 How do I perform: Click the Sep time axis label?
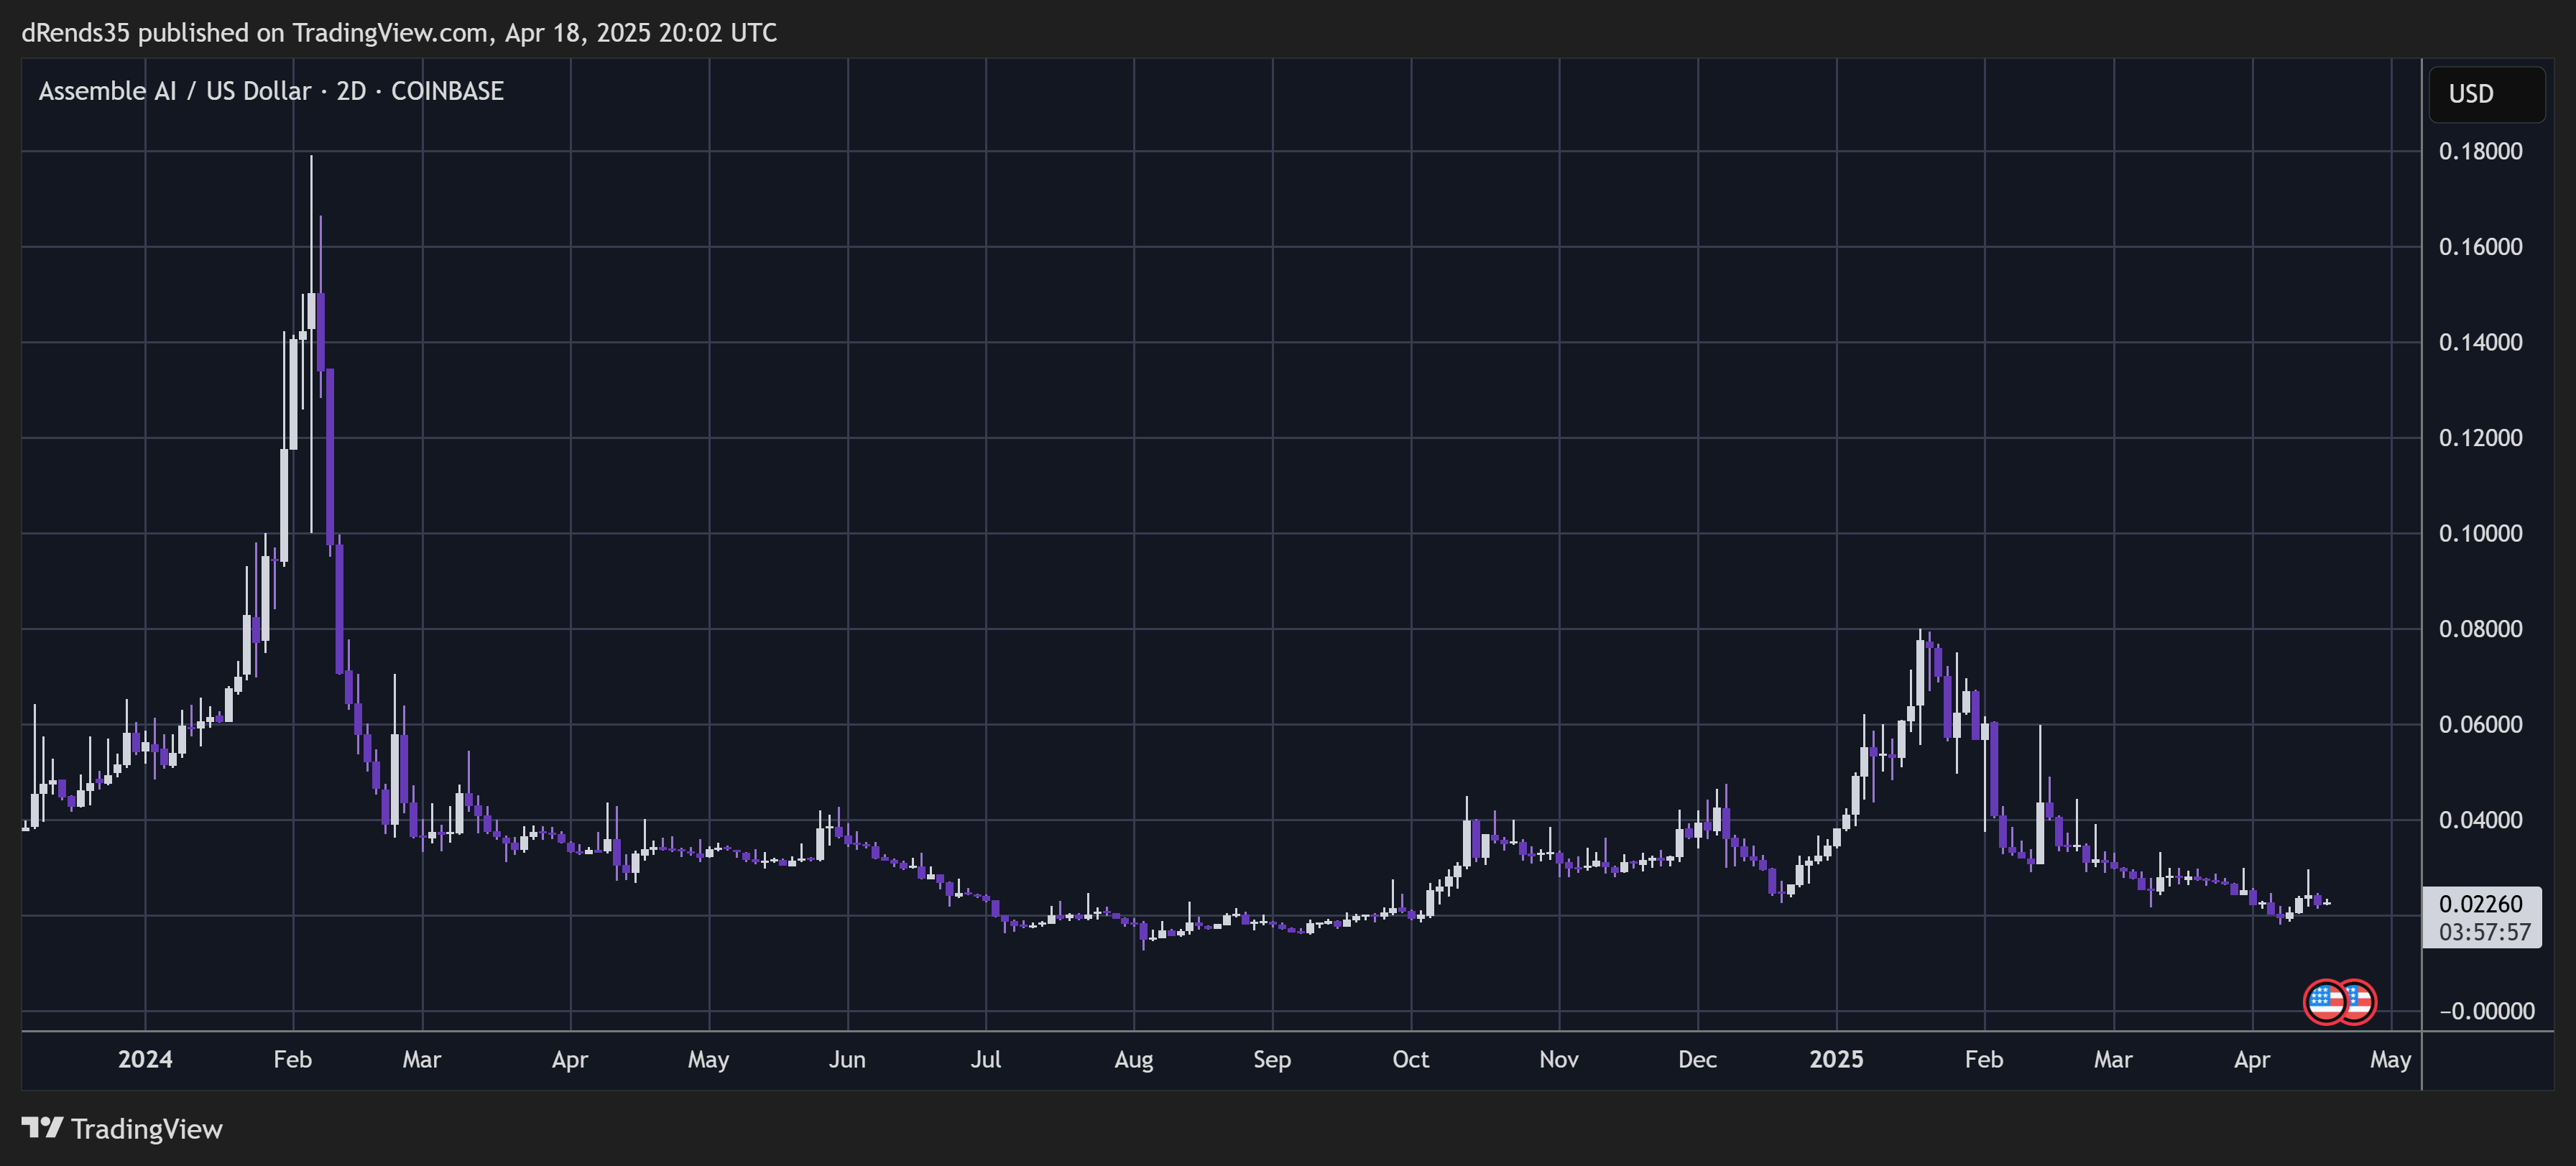coord(1272,1060)
